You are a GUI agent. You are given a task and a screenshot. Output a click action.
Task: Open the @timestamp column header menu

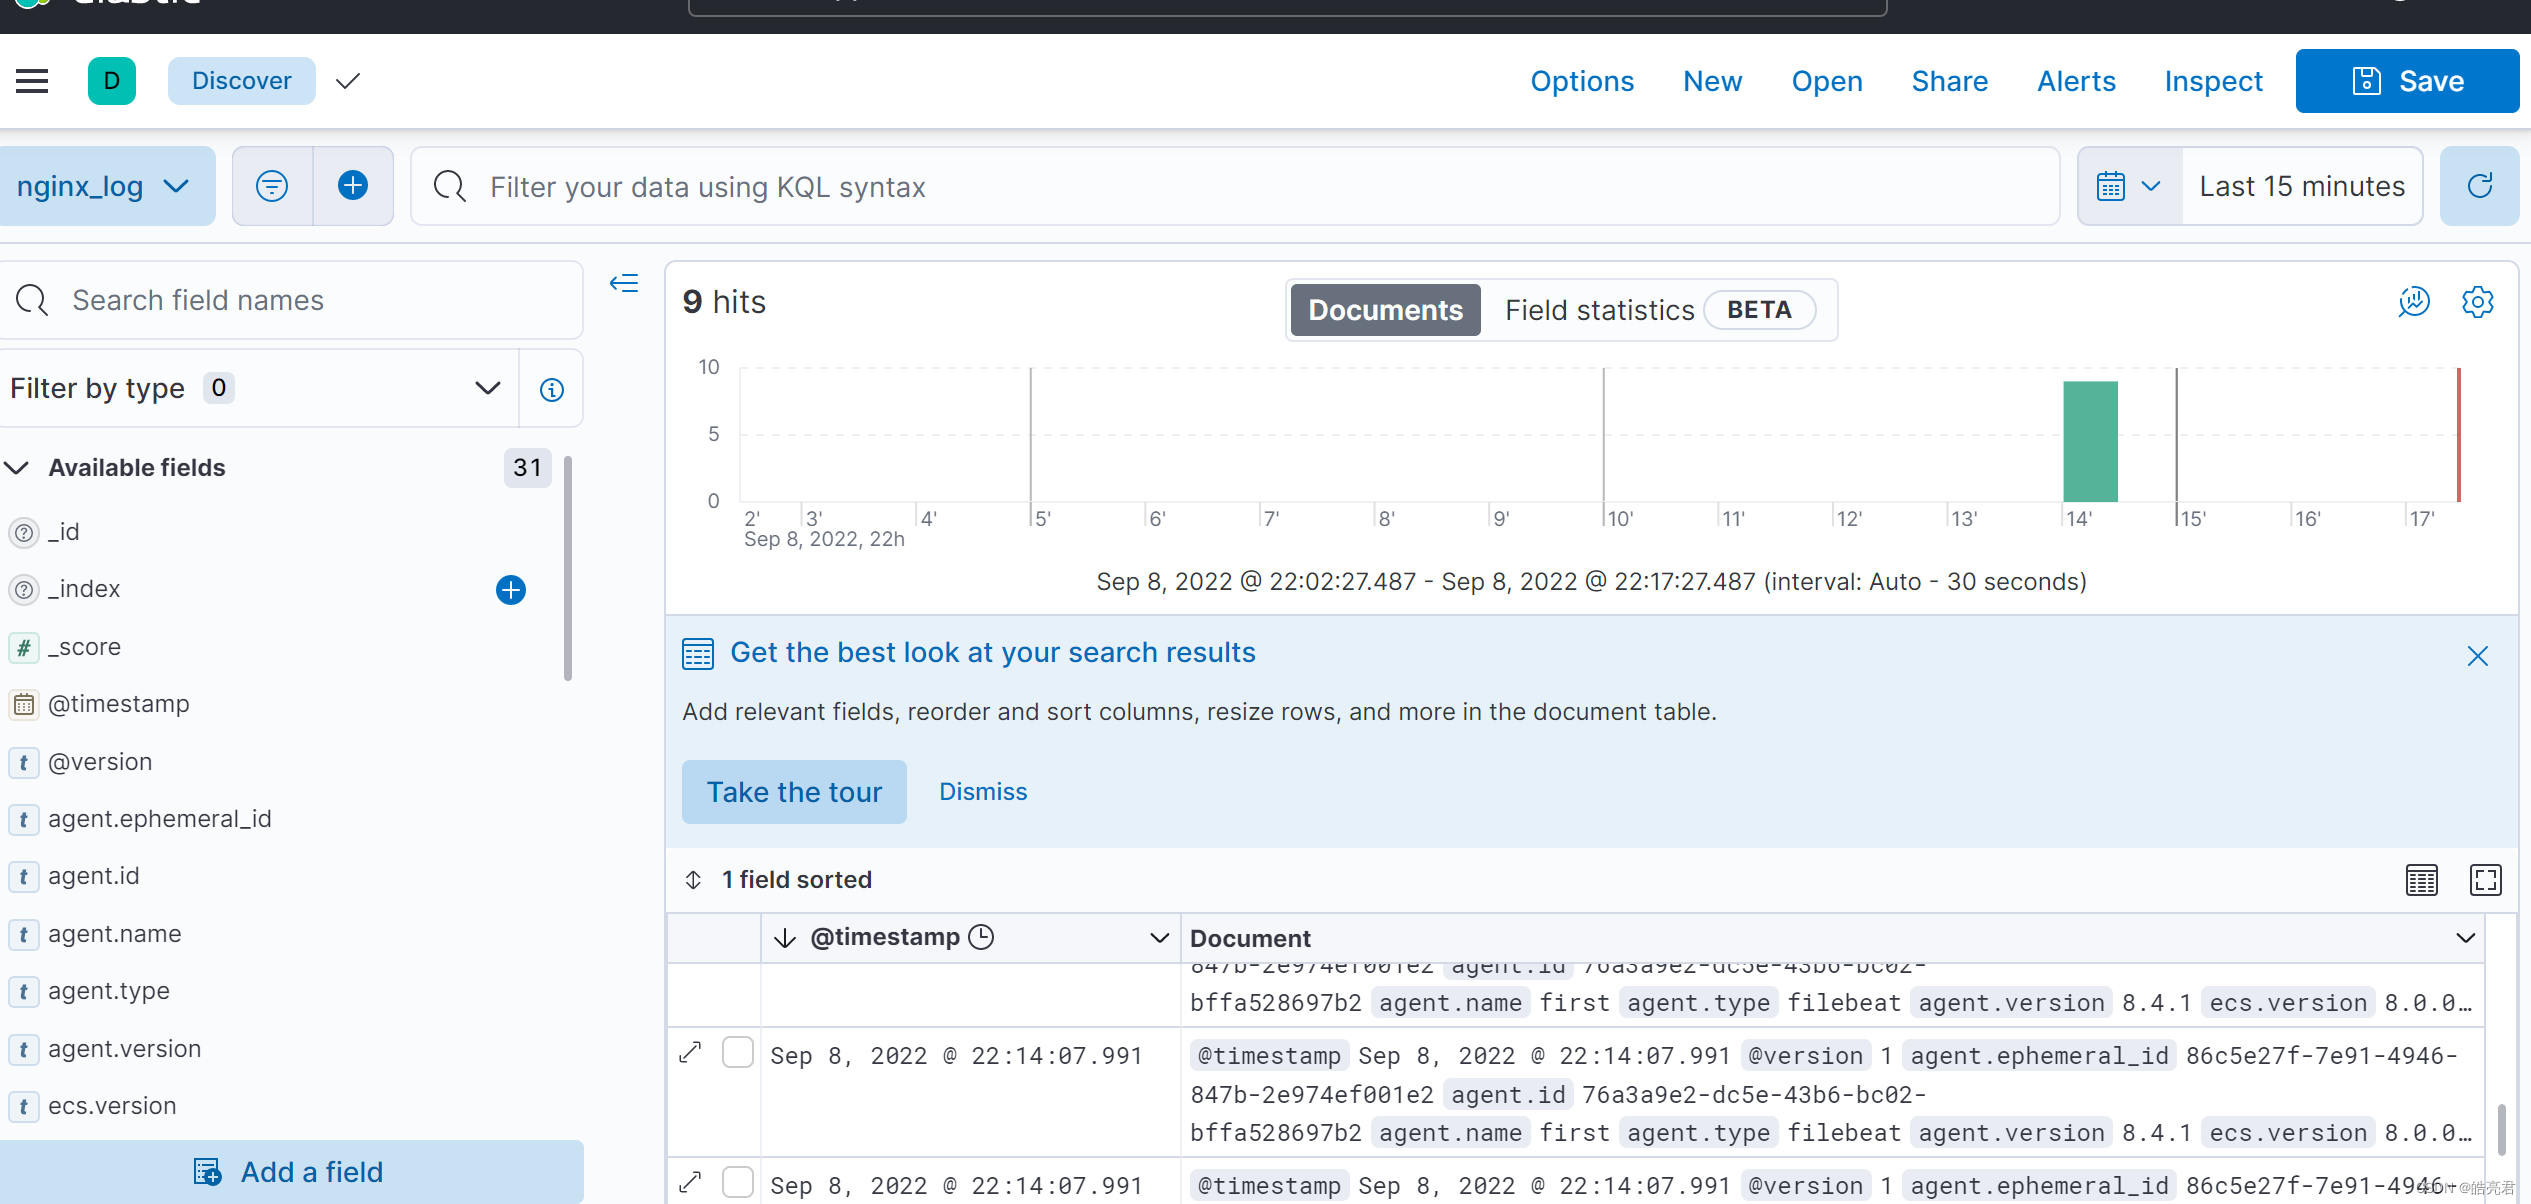tap(1159, 938)
